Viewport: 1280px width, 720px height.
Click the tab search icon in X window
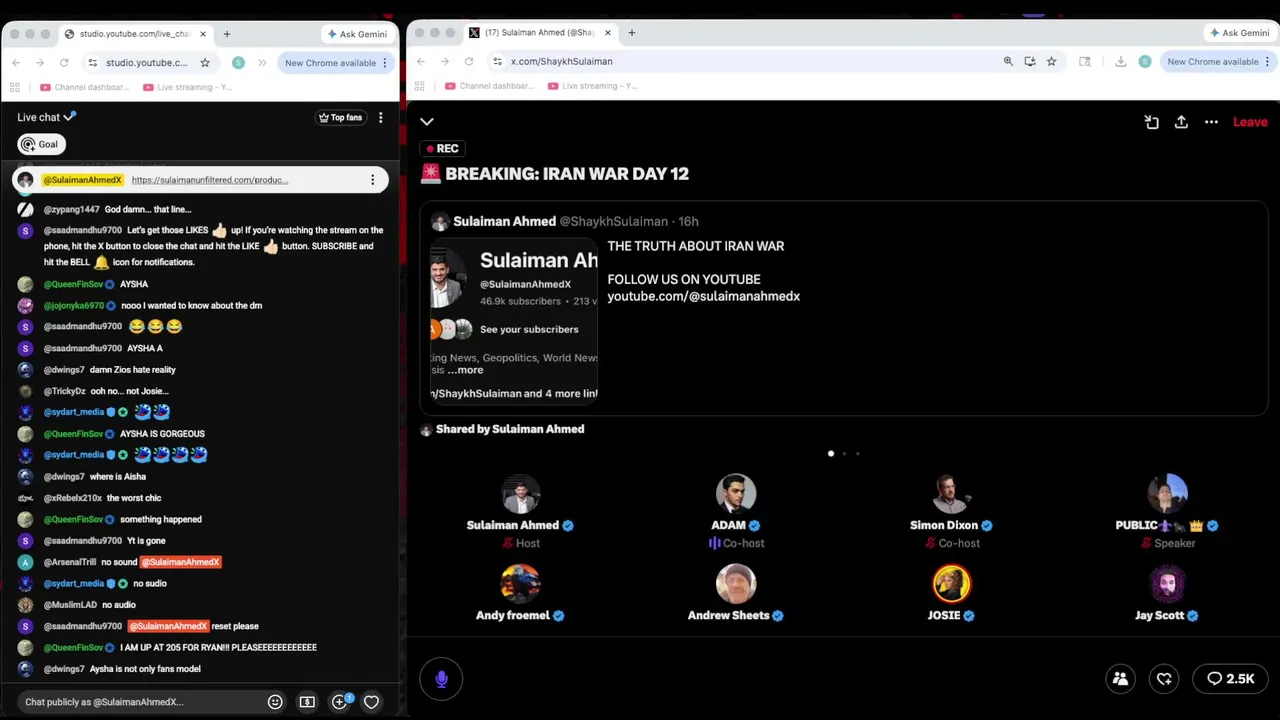[1085, 61]
